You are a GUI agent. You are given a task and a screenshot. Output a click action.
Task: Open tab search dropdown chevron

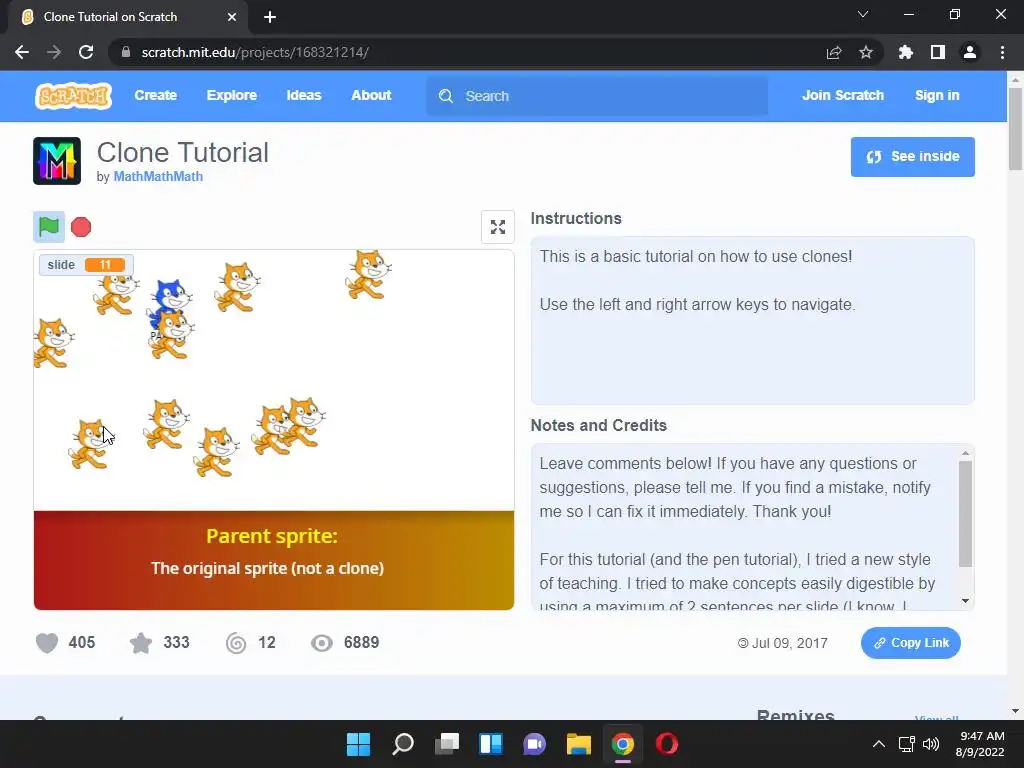(x=863, y=14)
